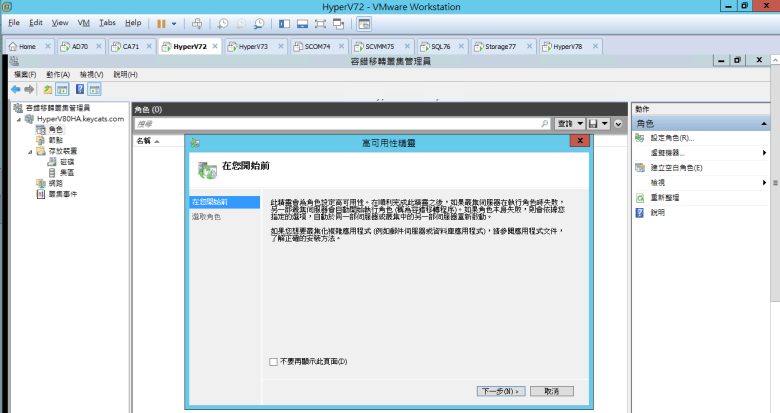Screen dimensions: 780x413
Task: Click the 搜尋 search field
Action: click(340, 123)
